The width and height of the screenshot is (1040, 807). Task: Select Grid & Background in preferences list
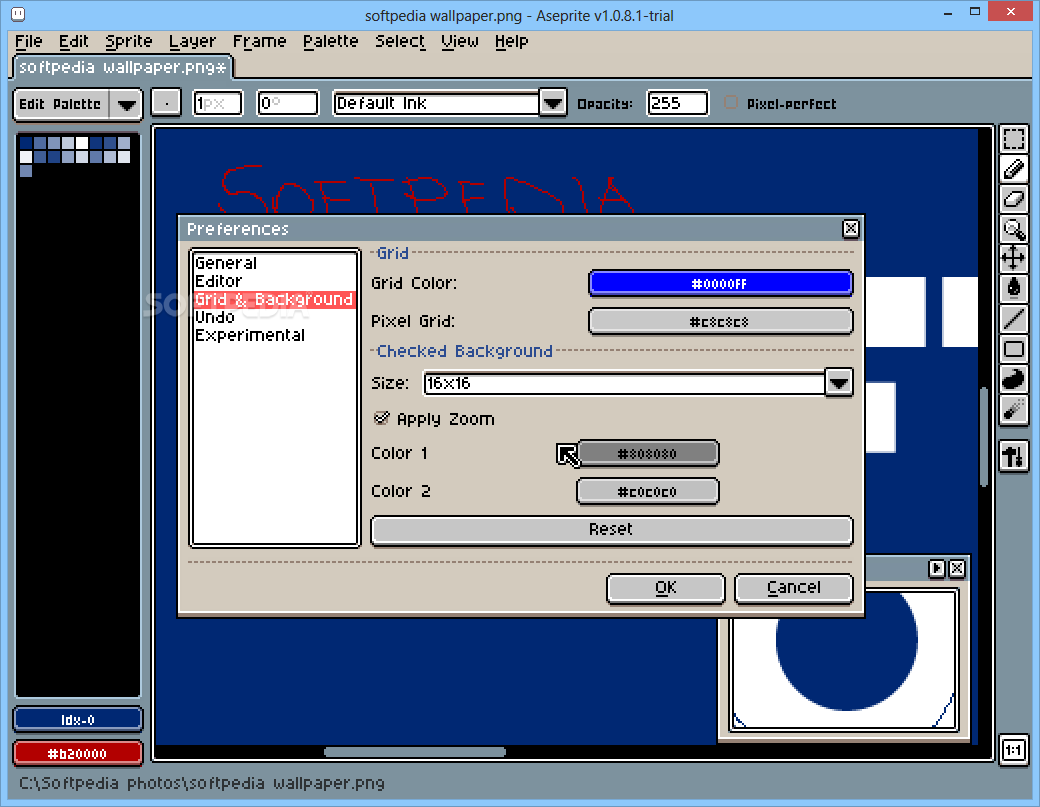(x=275, y=299)
